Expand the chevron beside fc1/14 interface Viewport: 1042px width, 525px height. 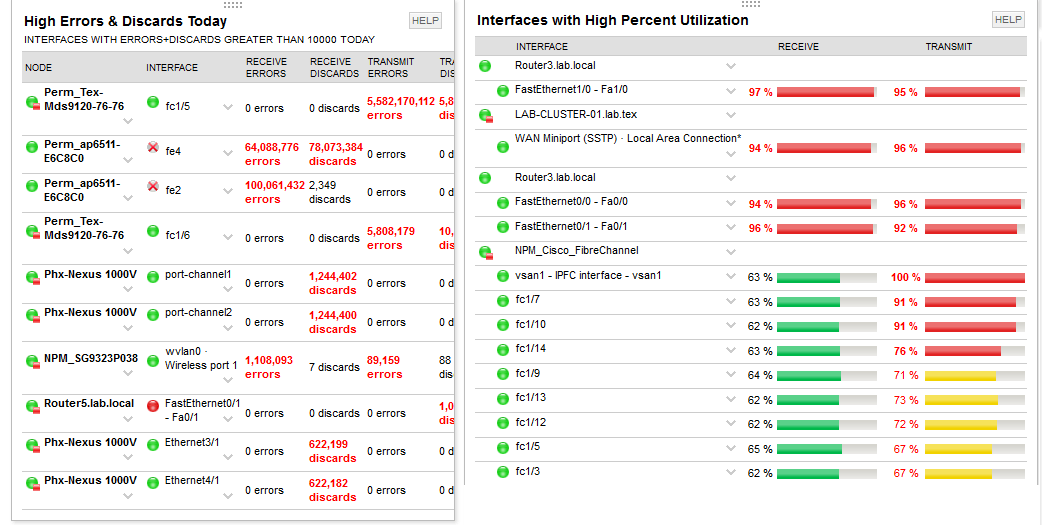(x=731, y=350)
